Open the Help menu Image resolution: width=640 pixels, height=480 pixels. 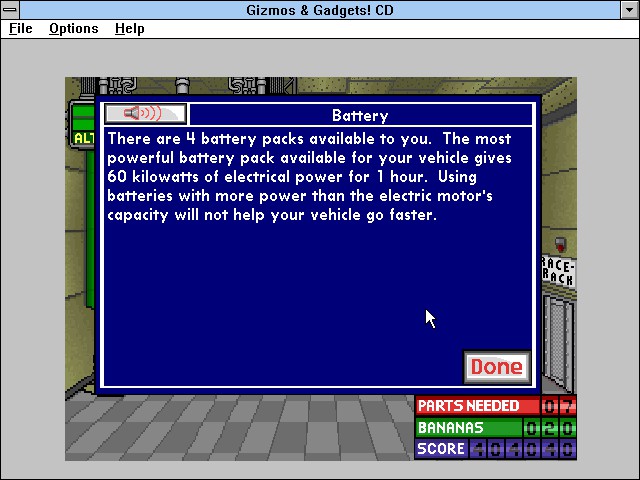(129, 29)
